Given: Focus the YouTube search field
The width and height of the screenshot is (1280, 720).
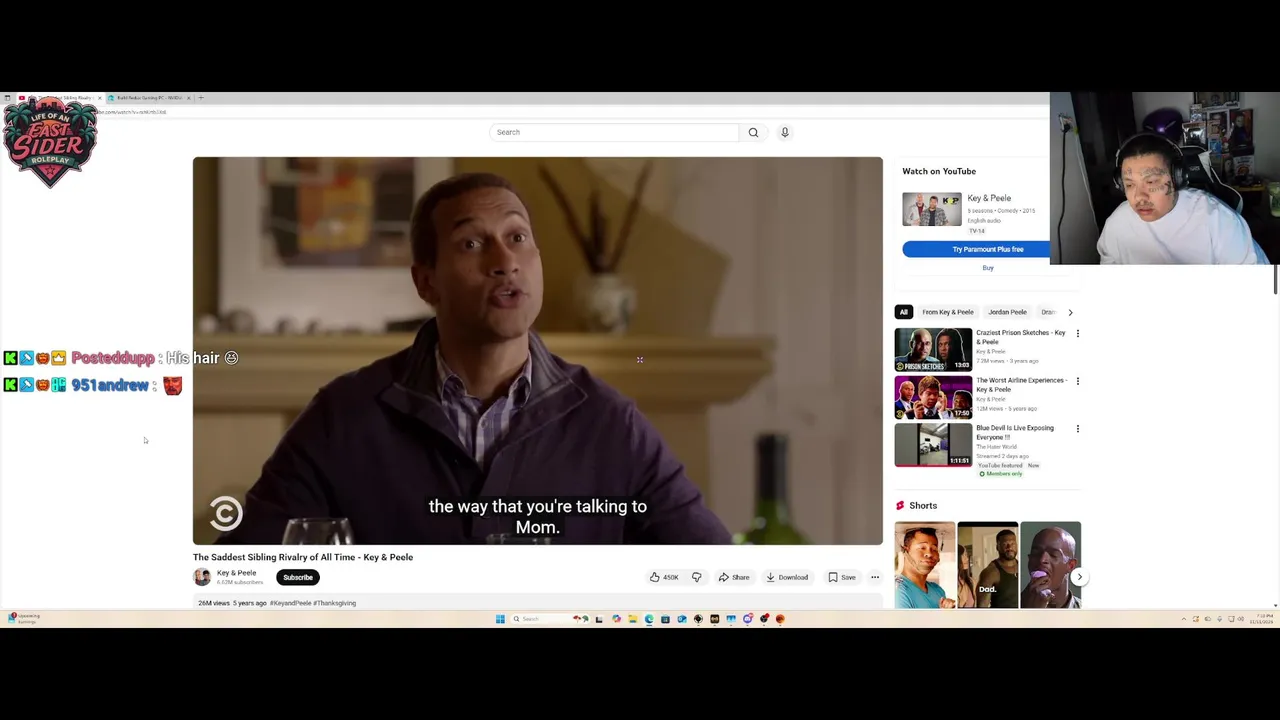Looking at the screenshot, I should point(614,132).
